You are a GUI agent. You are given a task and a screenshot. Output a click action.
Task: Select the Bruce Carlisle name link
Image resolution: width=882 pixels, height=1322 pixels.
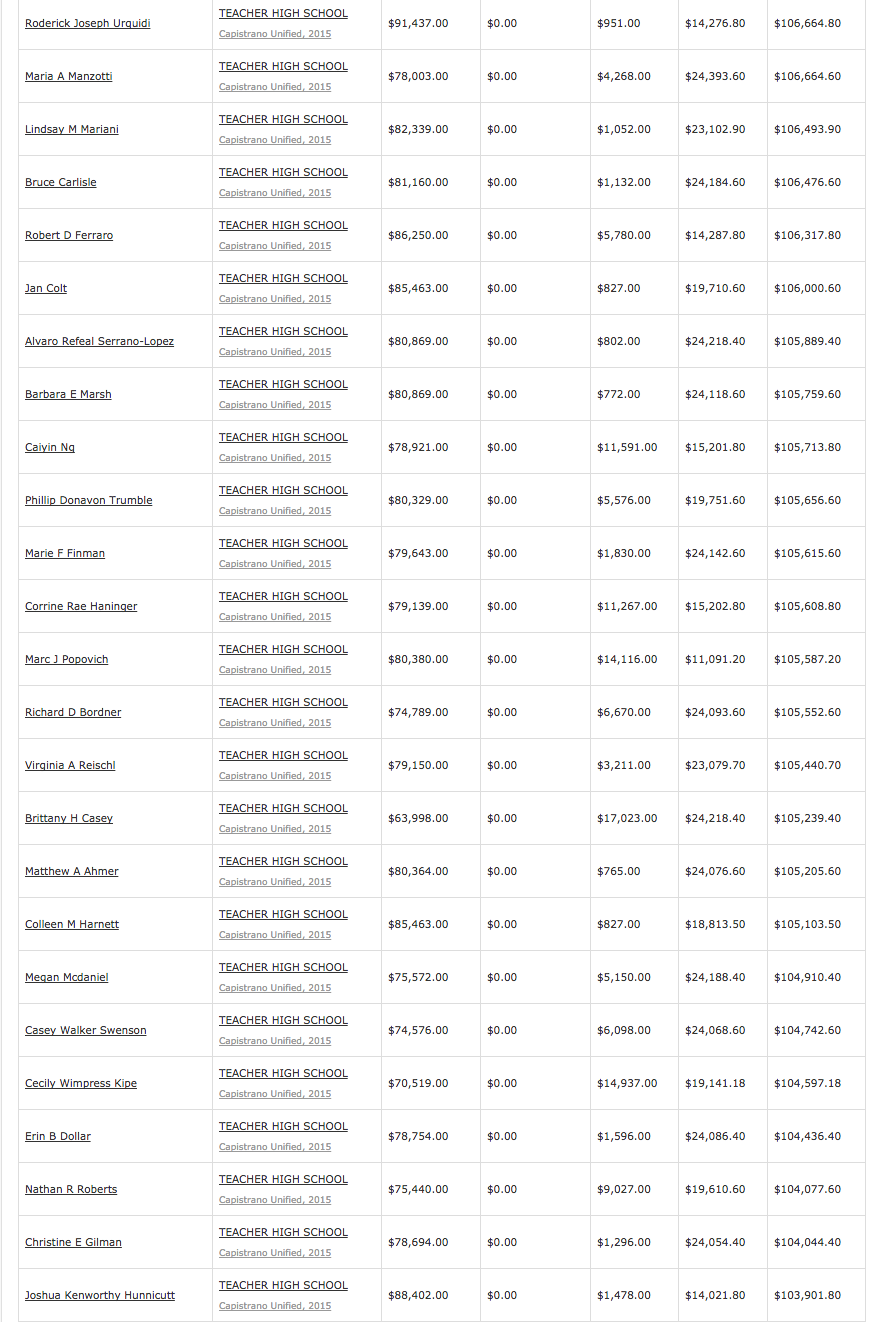point(60,182)
